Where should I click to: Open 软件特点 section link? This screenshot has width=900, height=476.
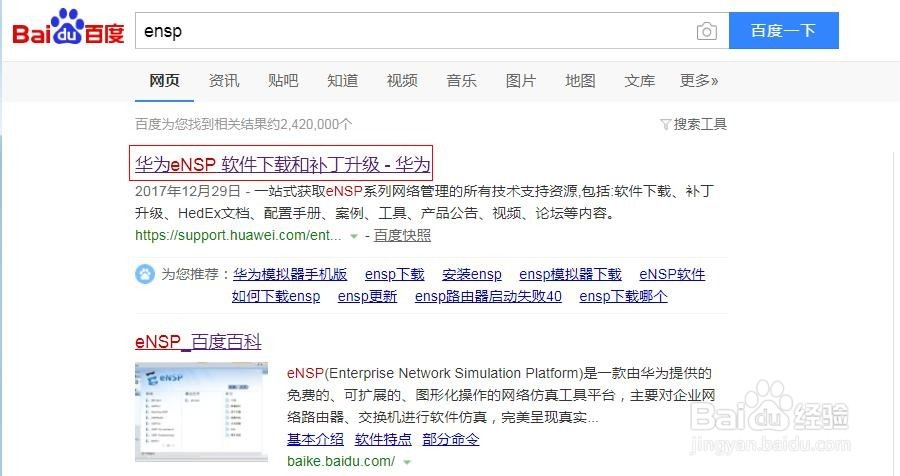pyautogui.click(x=383, y=439)
